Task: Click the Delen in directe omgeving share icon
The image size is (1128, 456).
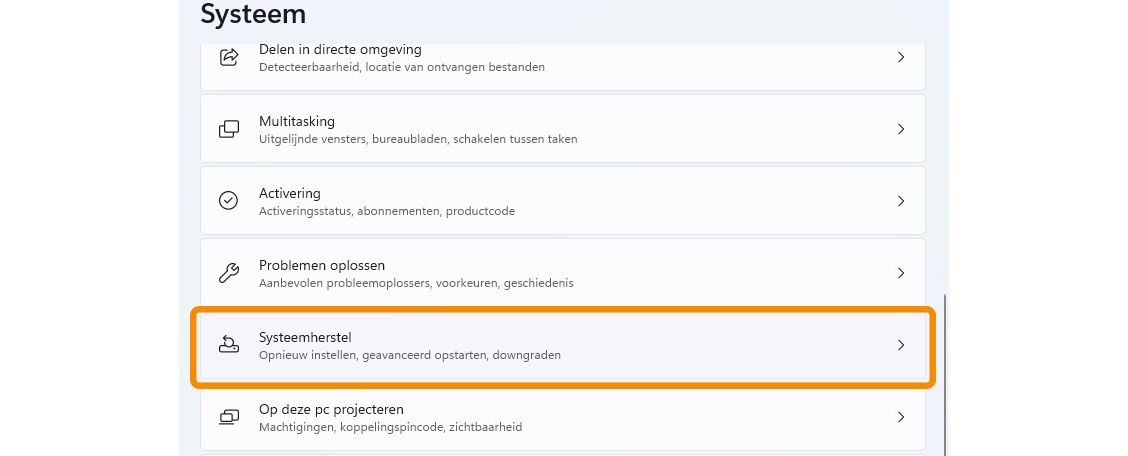Action: pyautogui.click(x=229, y=57)
